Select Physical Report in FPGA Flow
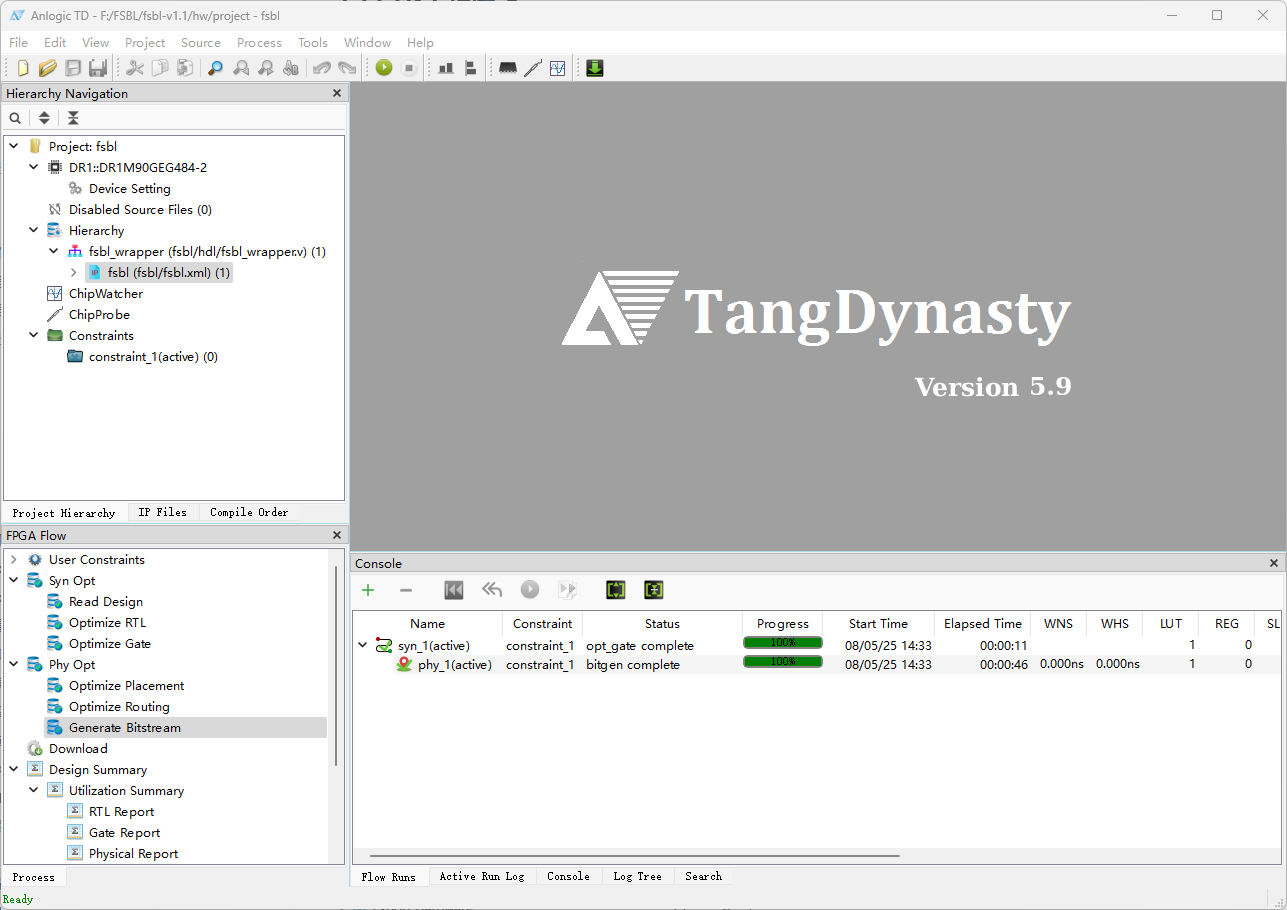1287x910 pixels. [133, 853]
